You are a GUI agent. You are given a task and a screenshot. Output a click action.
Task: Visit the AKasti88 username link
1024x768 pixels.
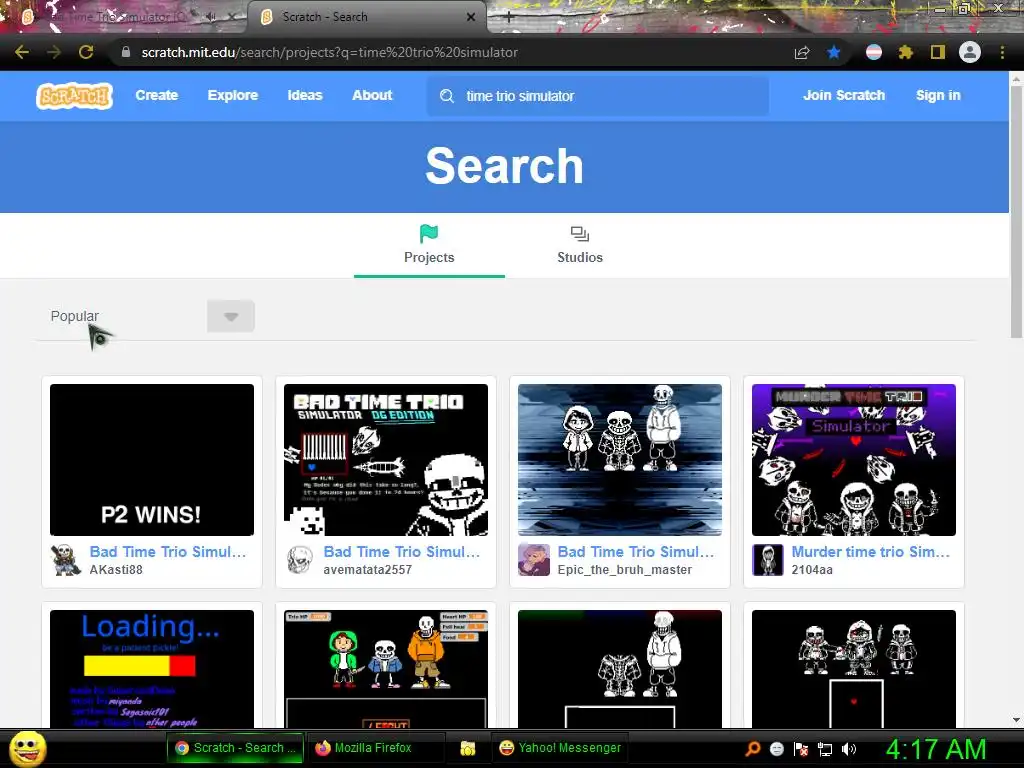pyautogui.click(x=116, y=569)
